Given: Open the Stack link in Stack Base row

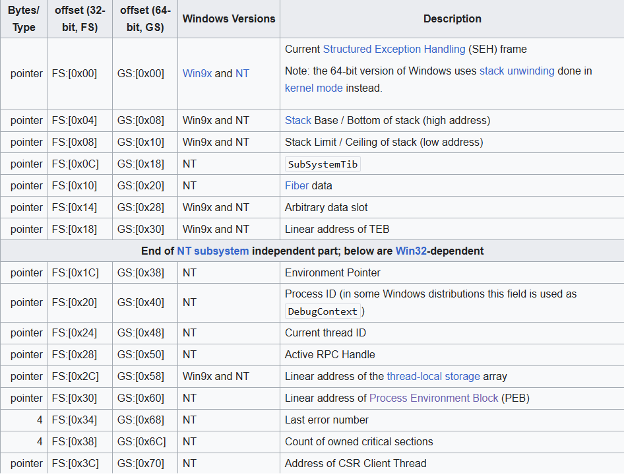Looking at the screenshot, I should pyautogui.click(x=298, y=120).
